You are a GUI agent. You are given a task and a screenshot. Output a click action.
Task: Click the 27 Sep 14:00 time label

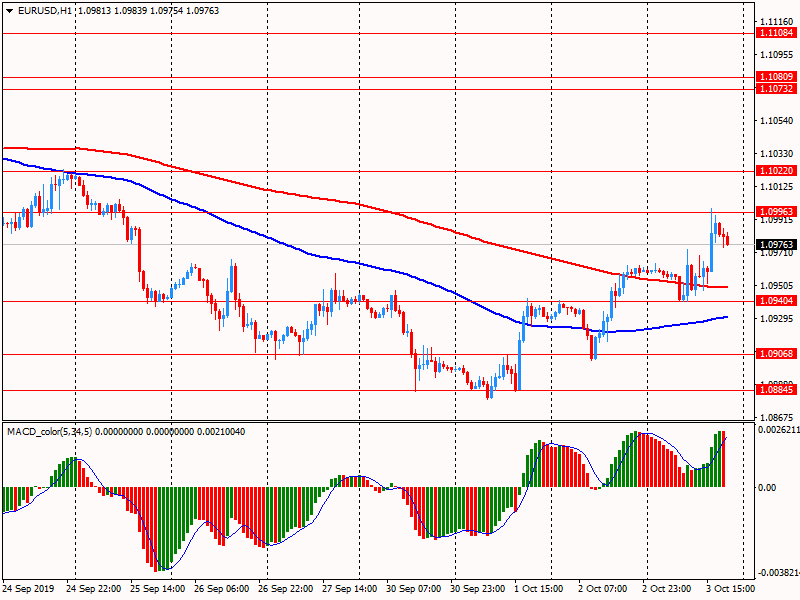click(x=350, y=589)
